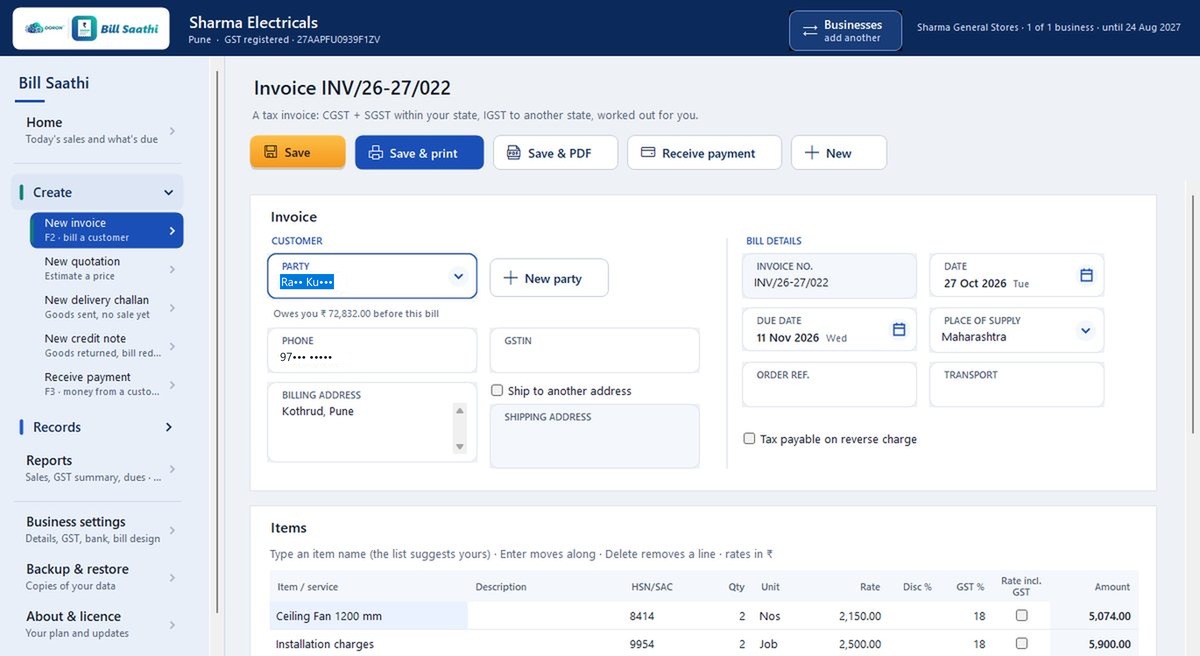This screenshot has width=1200, height=656.
Task: Click the switch-arrows icon beside Businesses
Action: (x=810, y=30)
